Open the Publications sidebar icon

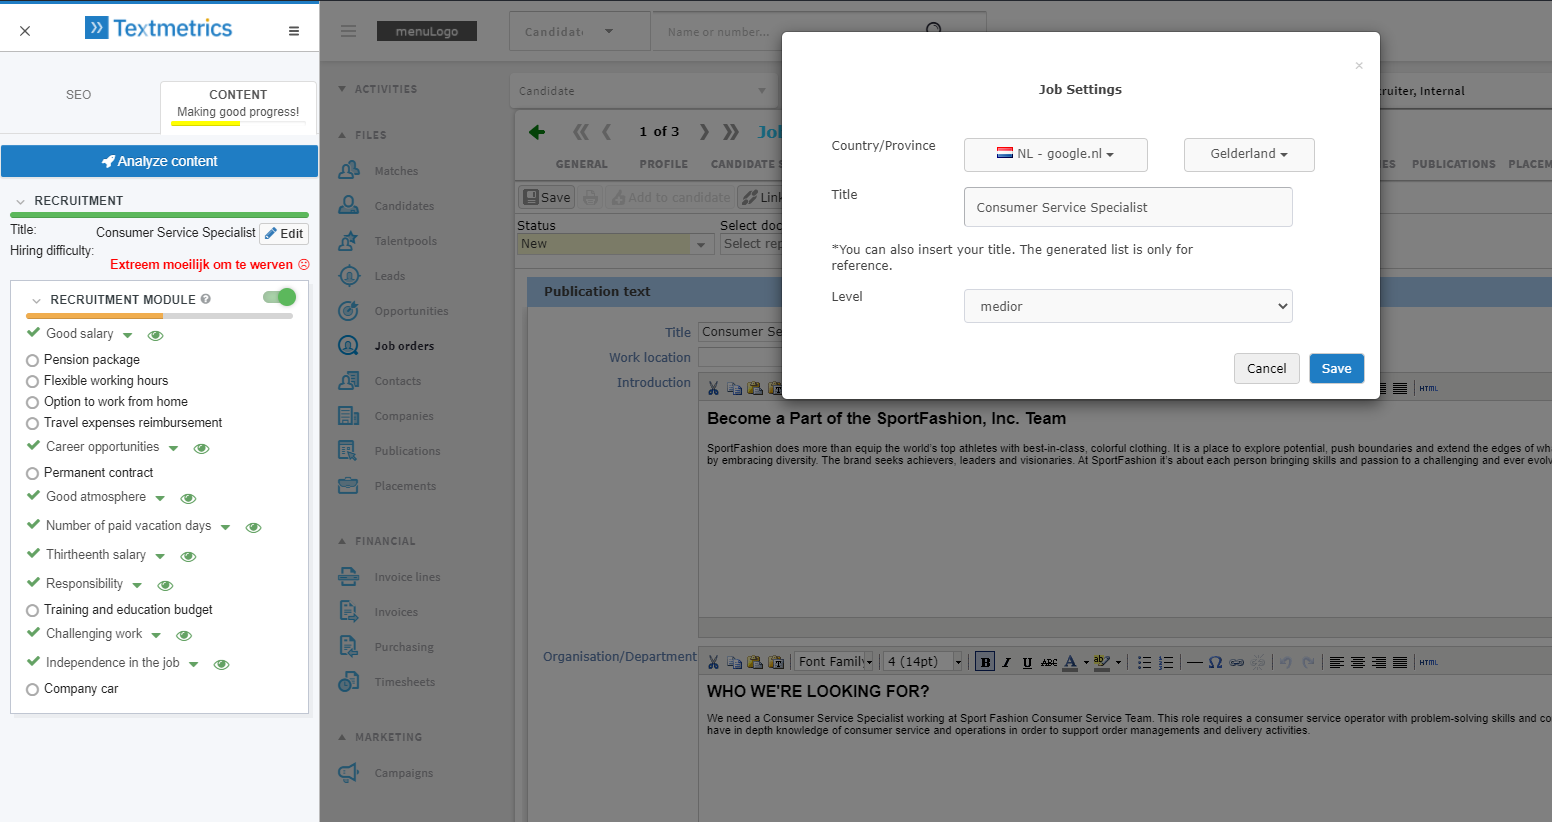(x=348, y=450)
